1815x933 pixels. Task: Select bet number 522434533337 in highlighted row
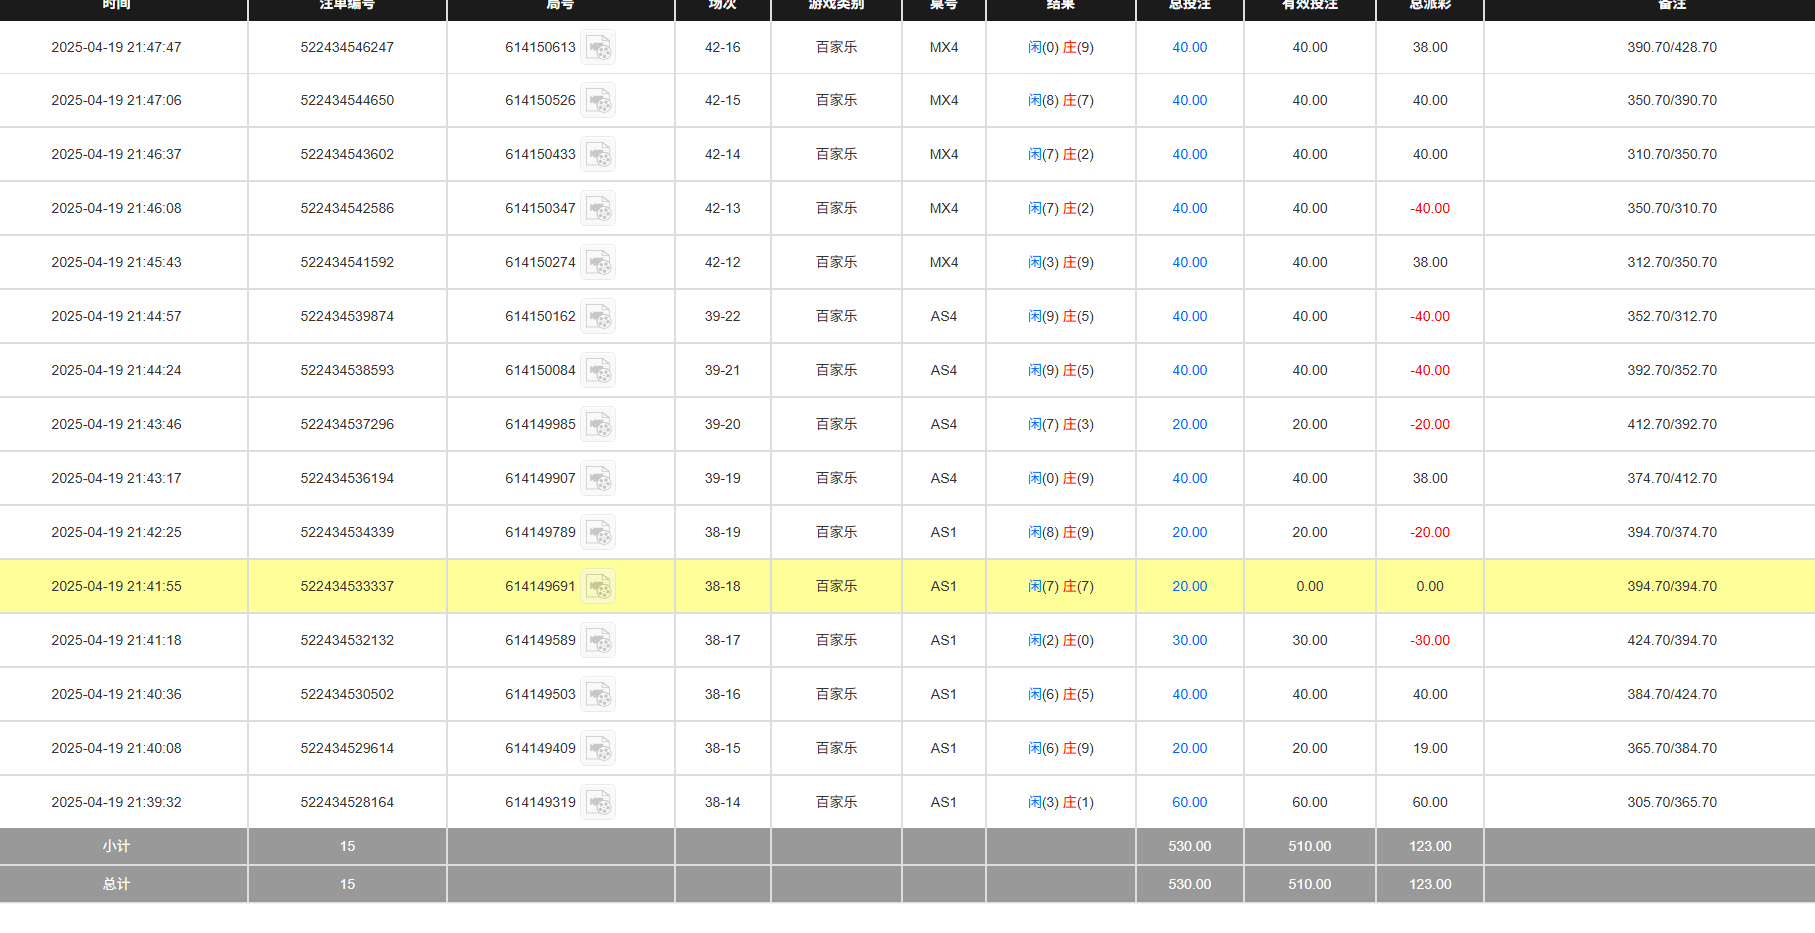pos(347,586)
